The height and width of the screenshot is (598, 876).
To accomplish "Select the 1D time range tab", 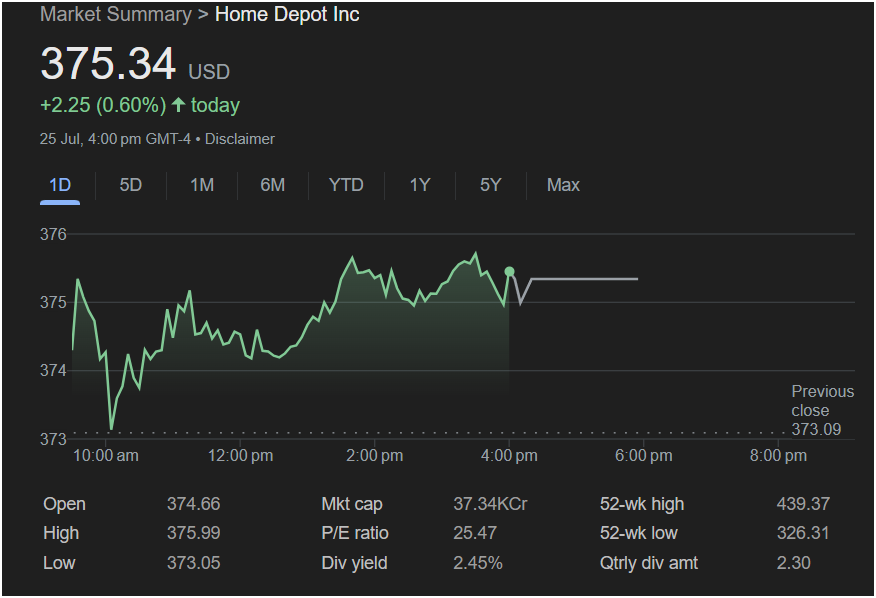I will (60, 185).
